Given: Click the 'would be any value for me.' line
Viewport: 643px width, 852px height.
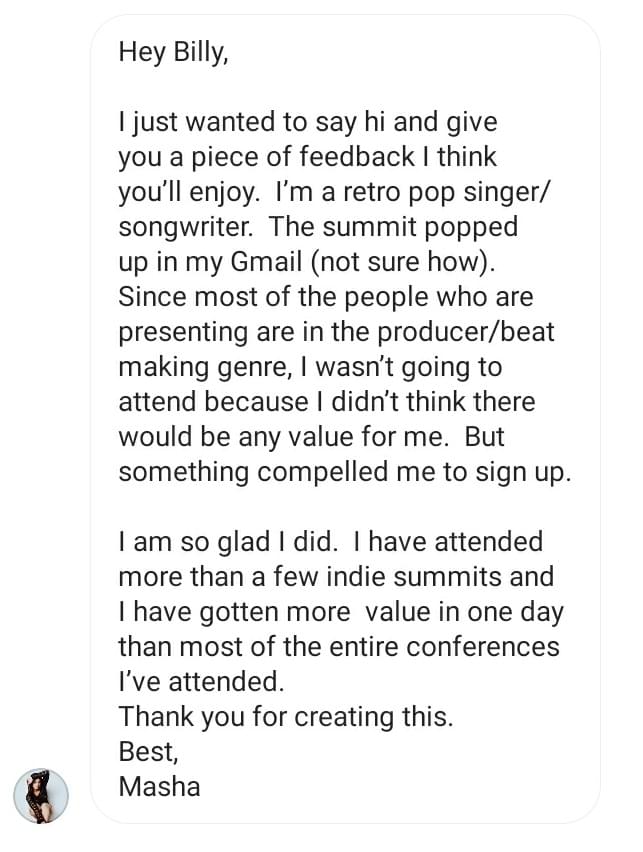Looking at the screenshot, I should coord(284,437).
